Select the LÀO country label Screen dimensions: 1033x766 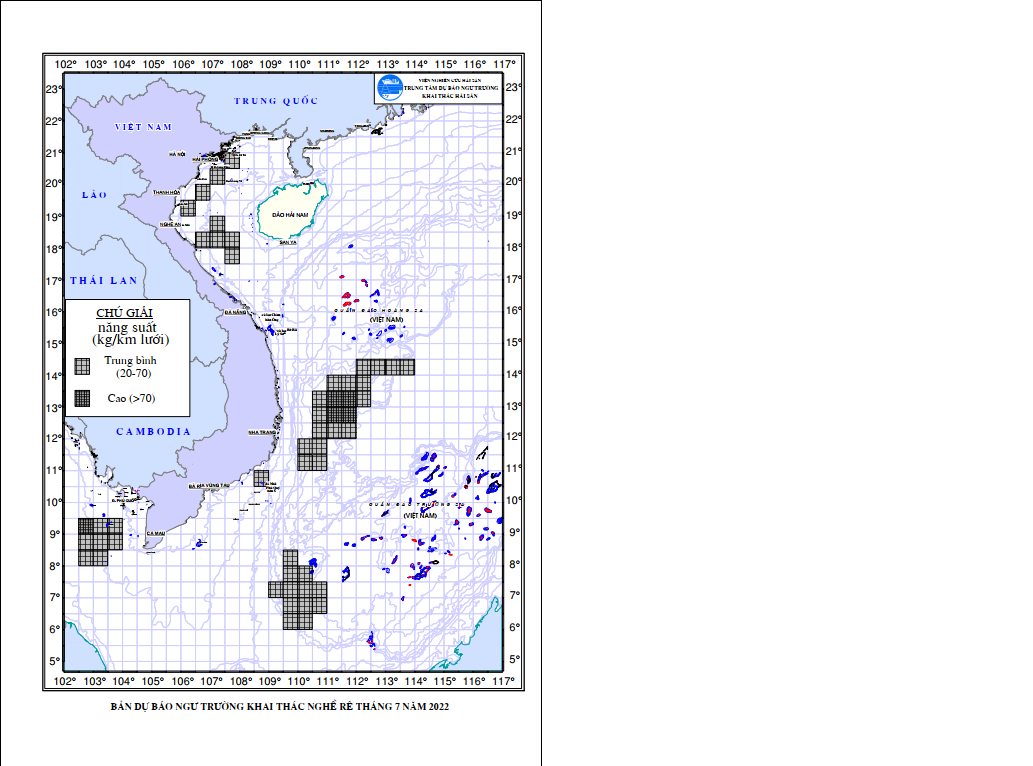[94, 195]
